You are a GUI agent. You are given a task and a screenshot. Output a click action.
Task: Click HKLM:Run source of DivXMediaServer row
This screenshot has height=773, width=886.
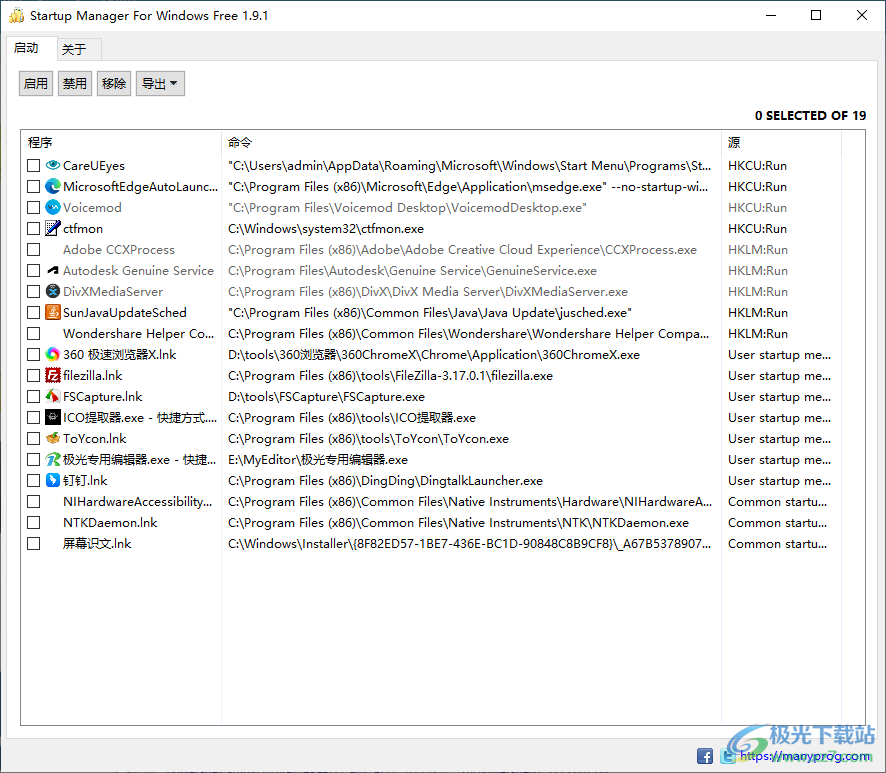[x=758, y=292]
